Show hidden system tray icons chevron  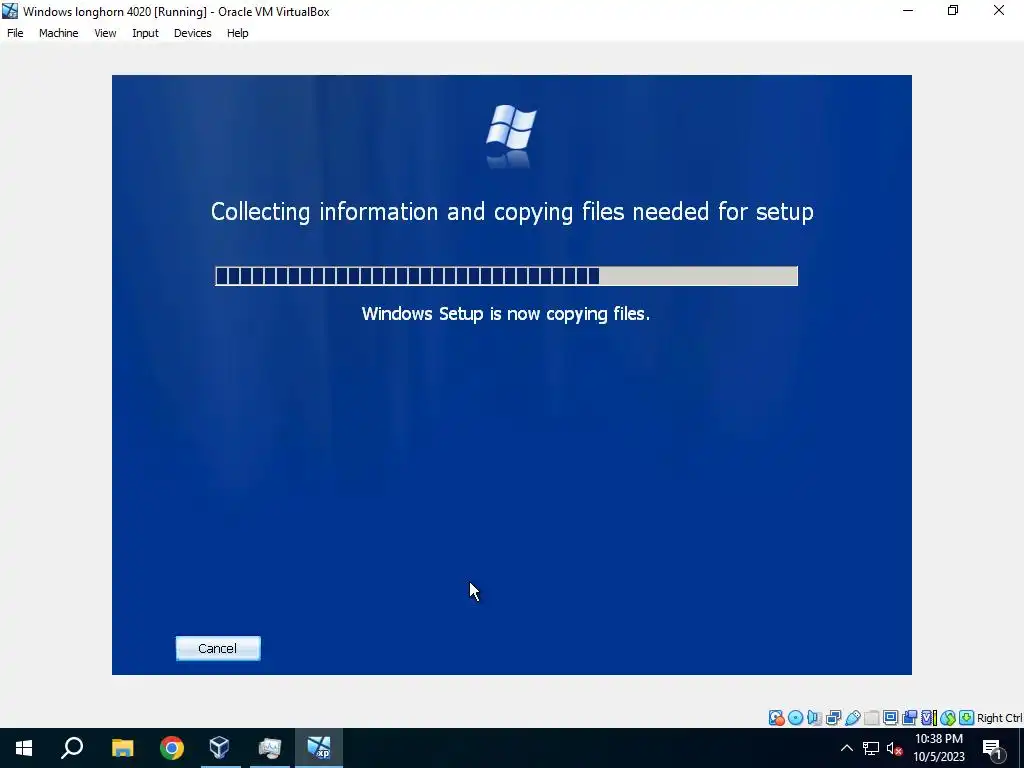point(846,748)
